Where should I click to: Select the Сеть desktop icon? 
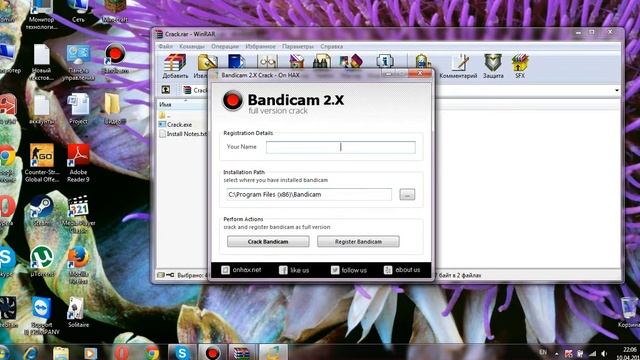click(x=78, y=11)
